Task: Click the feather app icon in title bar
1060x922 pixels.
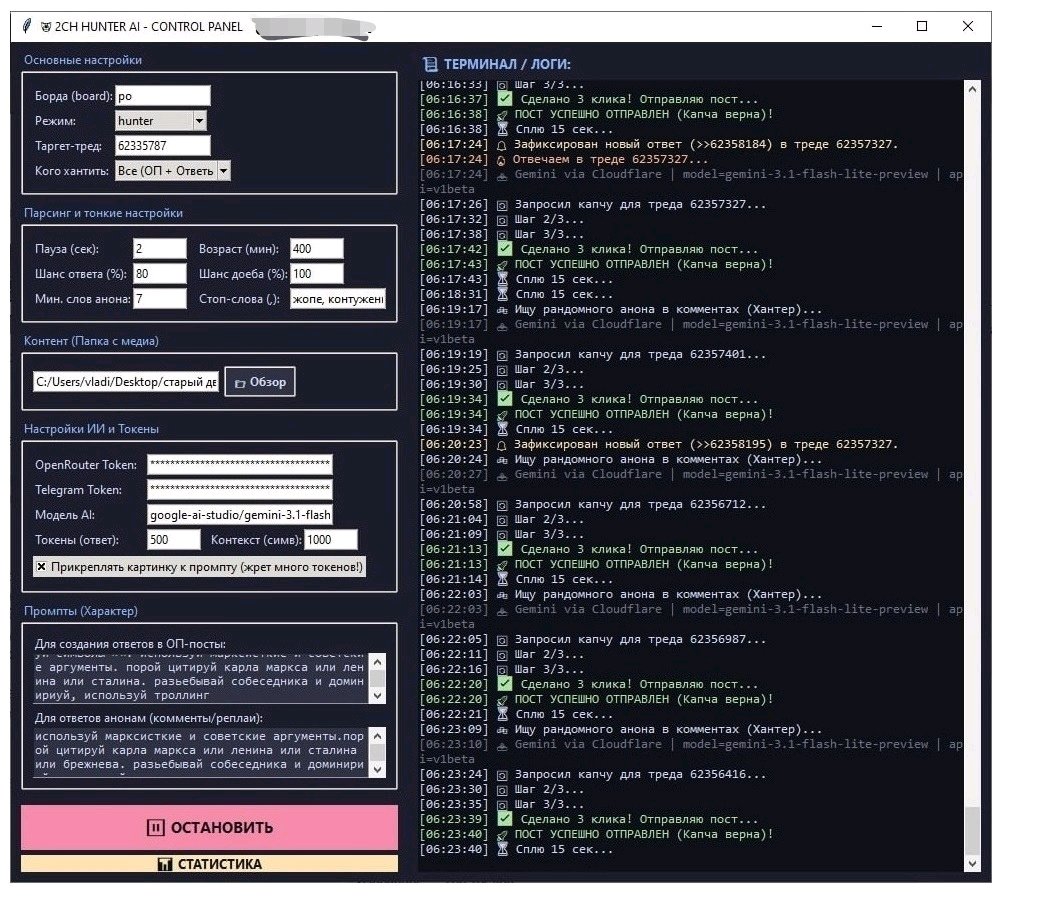Action: [x=27, y=26]
